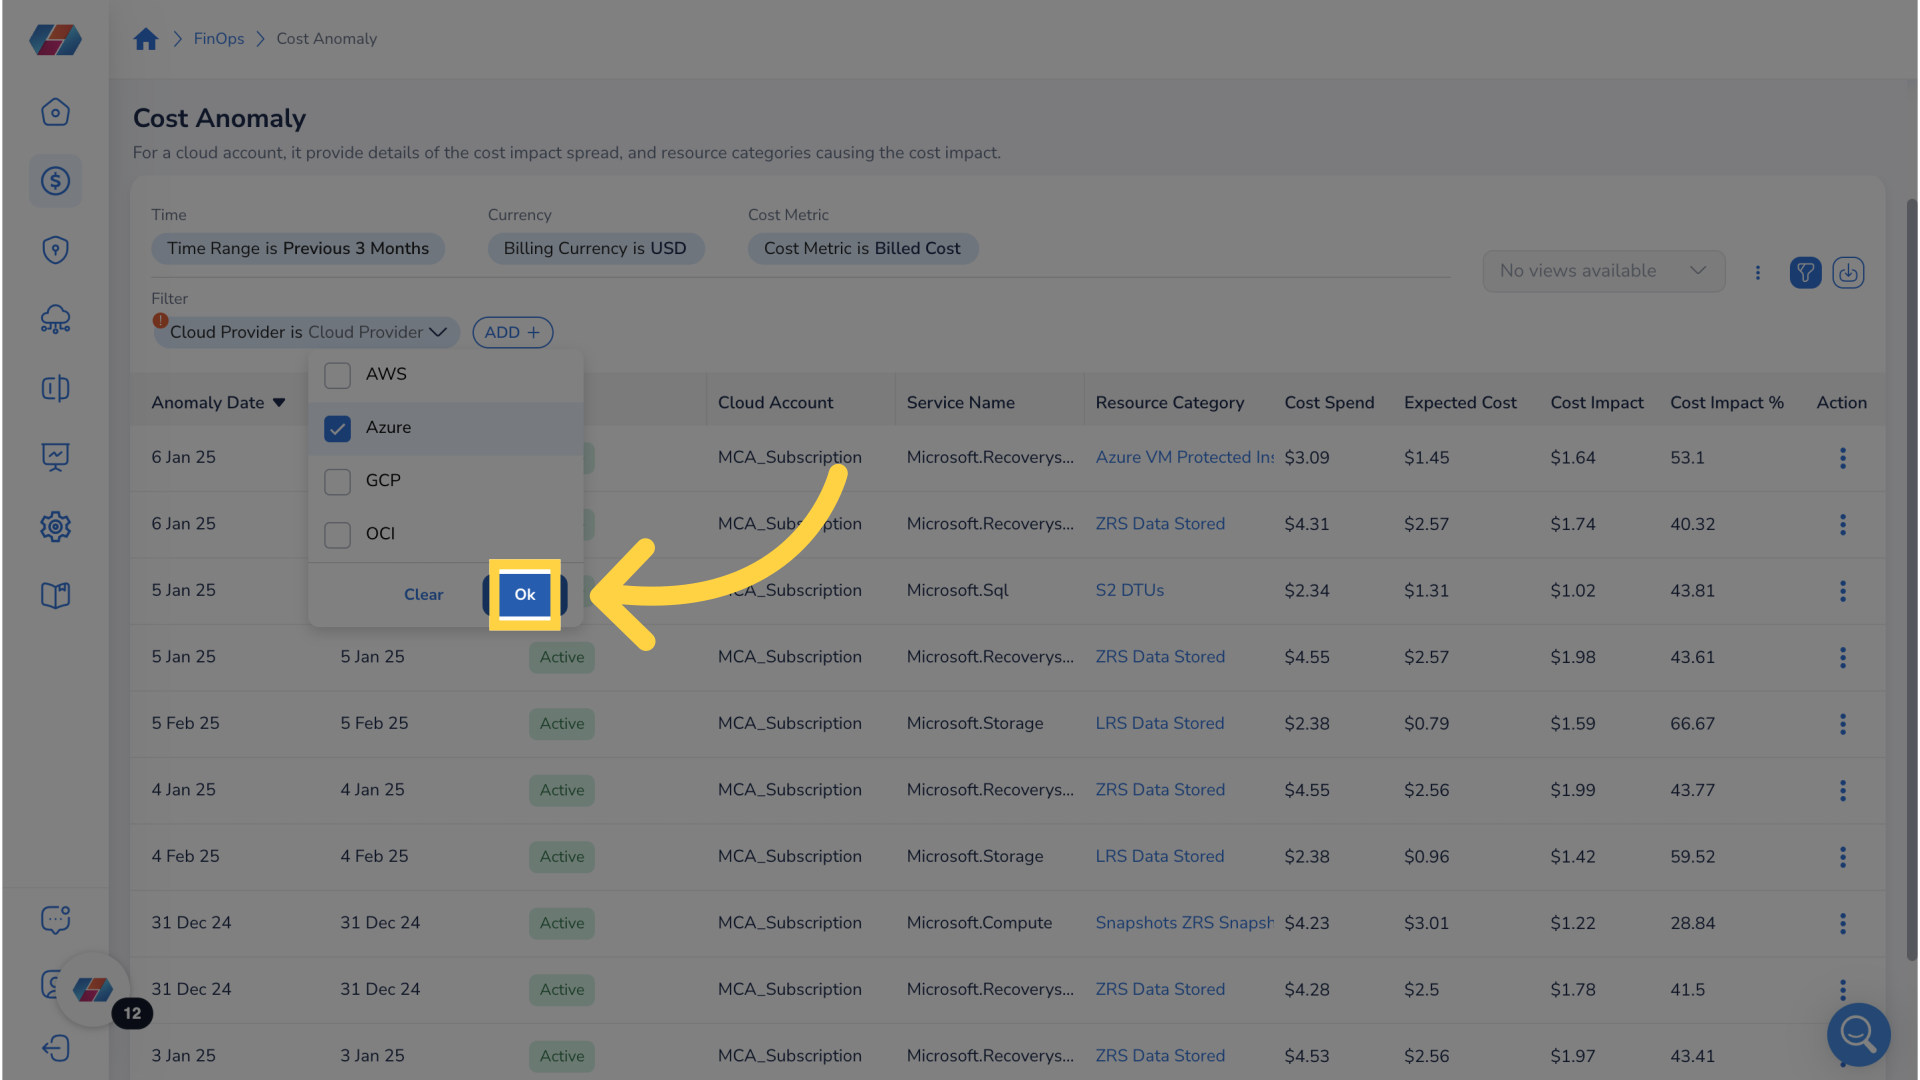This screenshot has width=1920, height=1080.
Task: Open the search chat bubble button
Action: (1858, 1034)
